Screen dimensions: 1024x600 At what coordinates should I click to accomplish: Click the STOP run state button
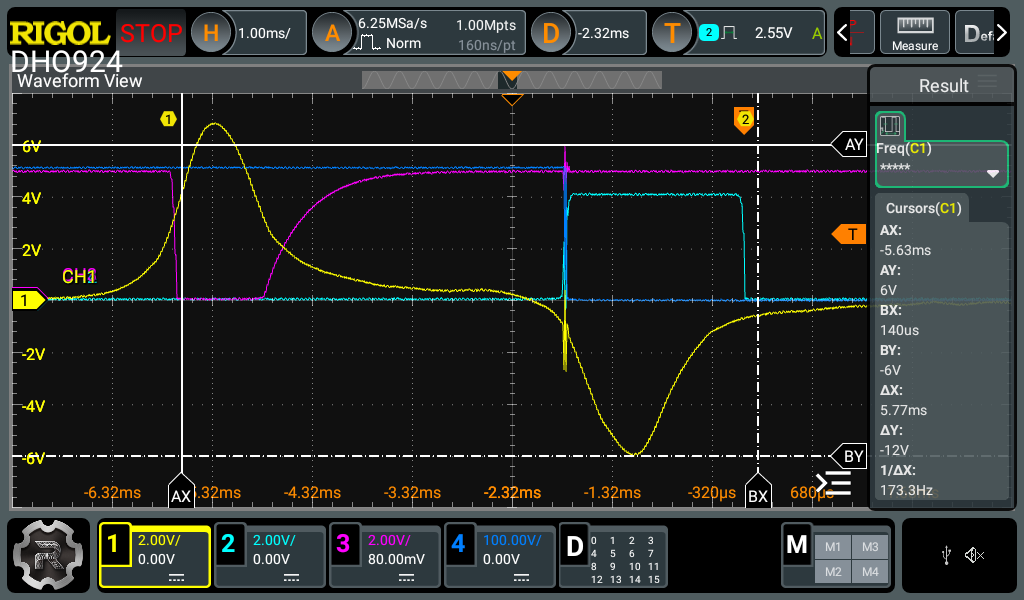[151, 33]
